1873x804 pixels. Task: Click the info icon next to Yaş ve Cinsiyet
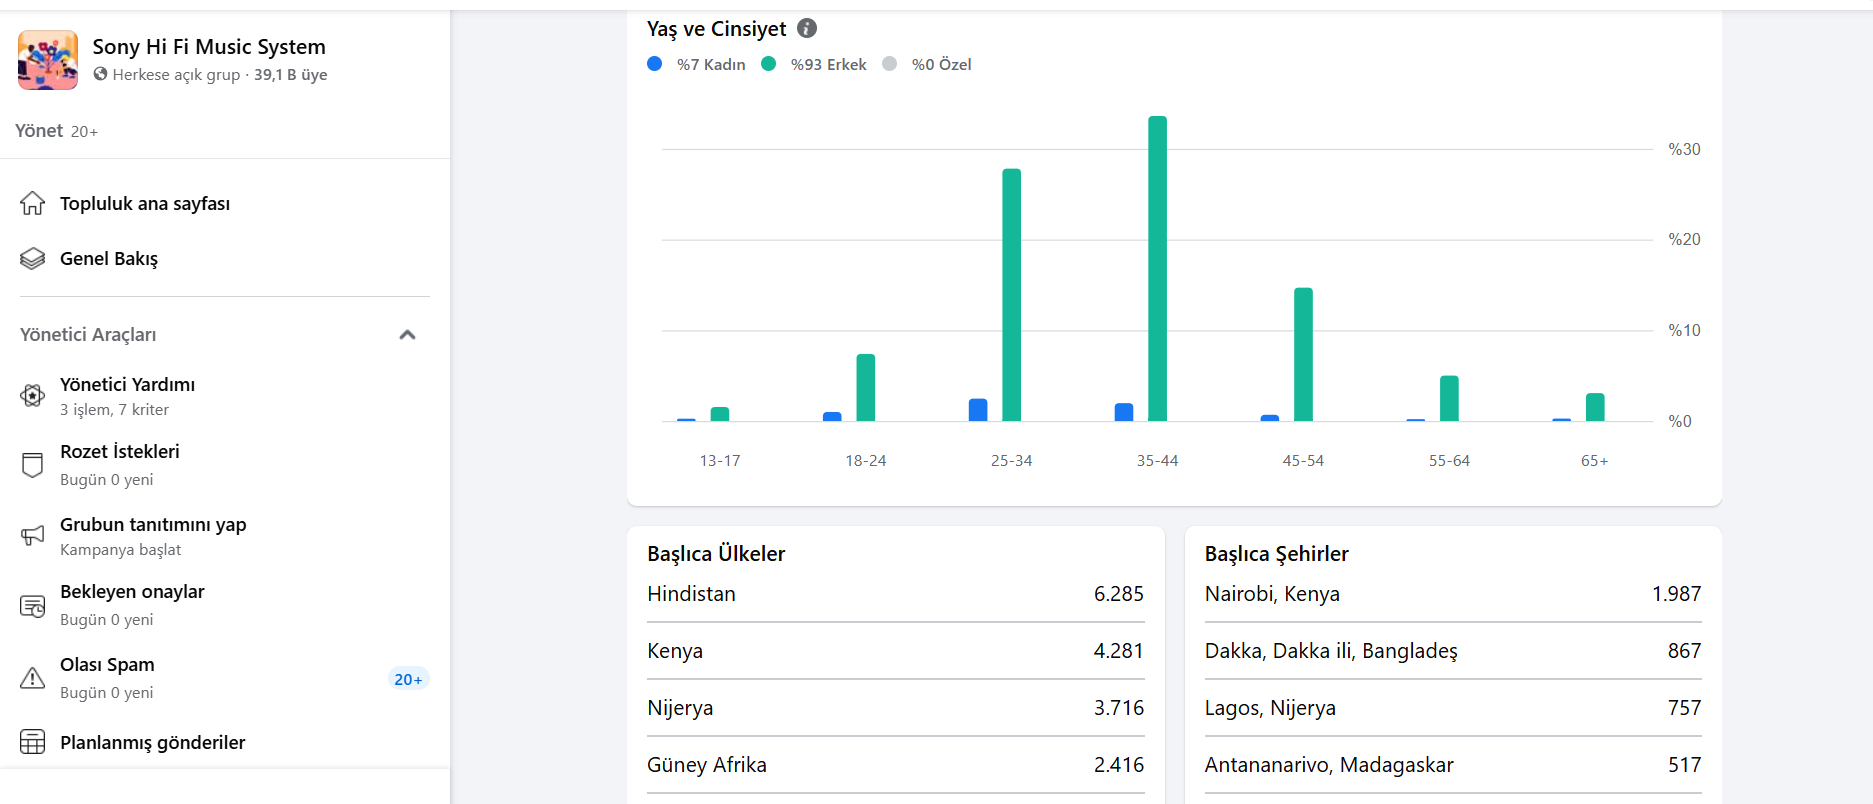click(807, 28)
